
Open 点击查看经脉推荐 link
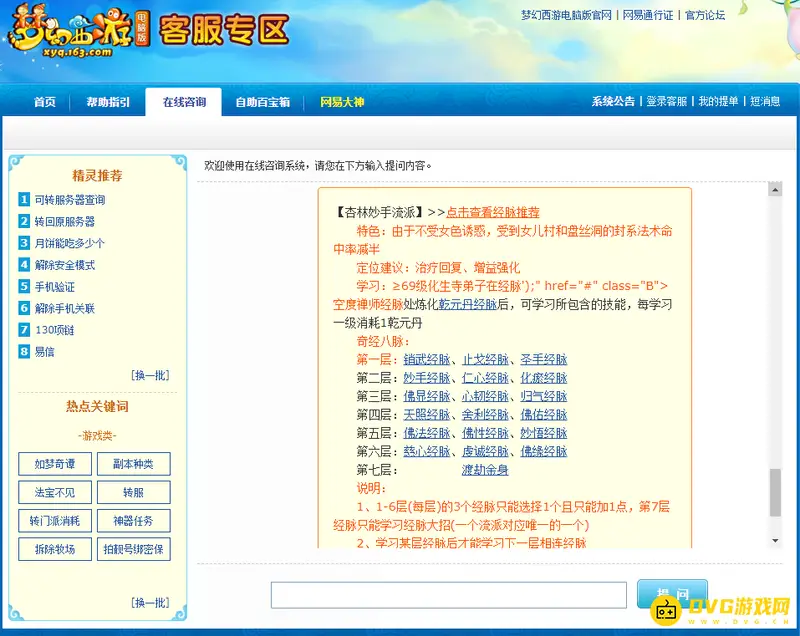click(492, 213)
